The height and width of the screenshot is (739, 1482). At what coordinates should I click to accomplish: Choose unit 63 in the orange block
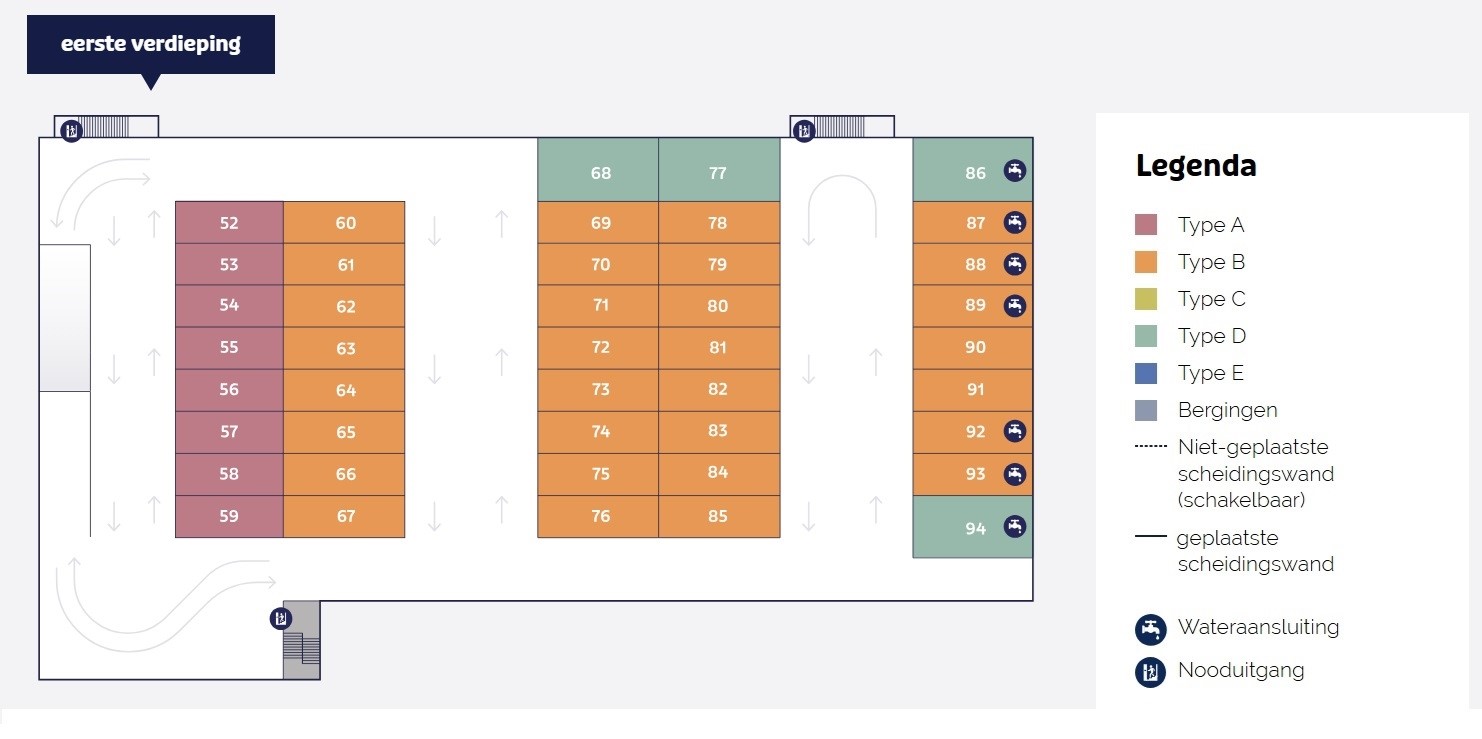click(x=346, y=349)
